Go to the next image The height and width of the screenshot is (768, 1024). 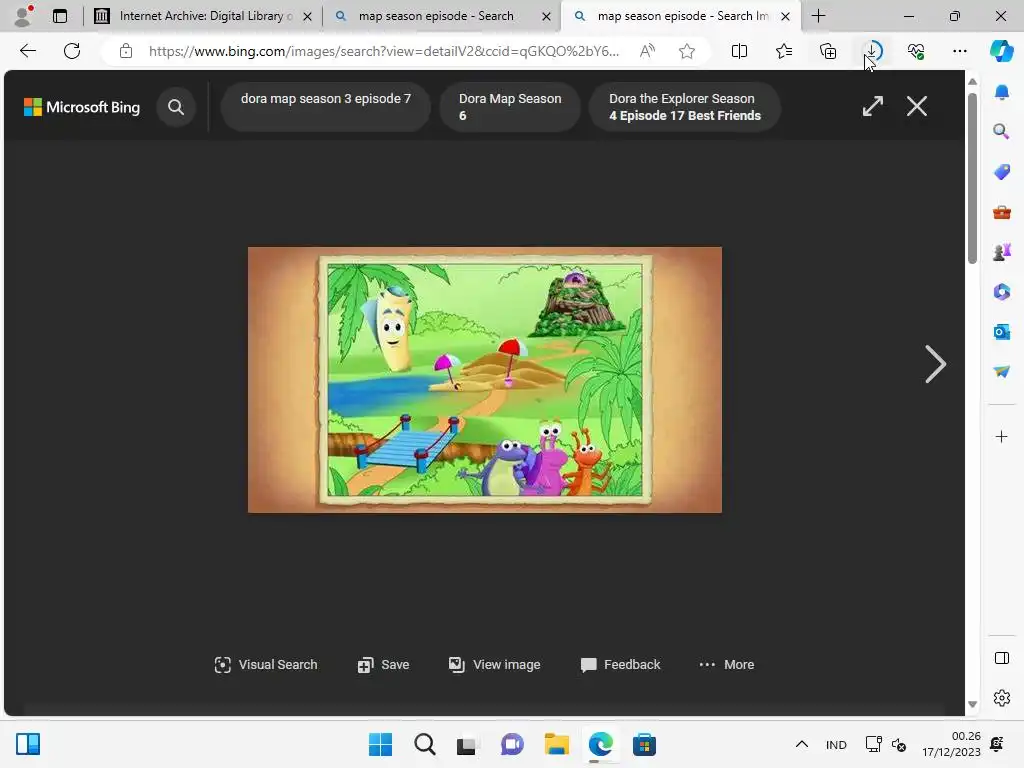click(x=935, y=364)
